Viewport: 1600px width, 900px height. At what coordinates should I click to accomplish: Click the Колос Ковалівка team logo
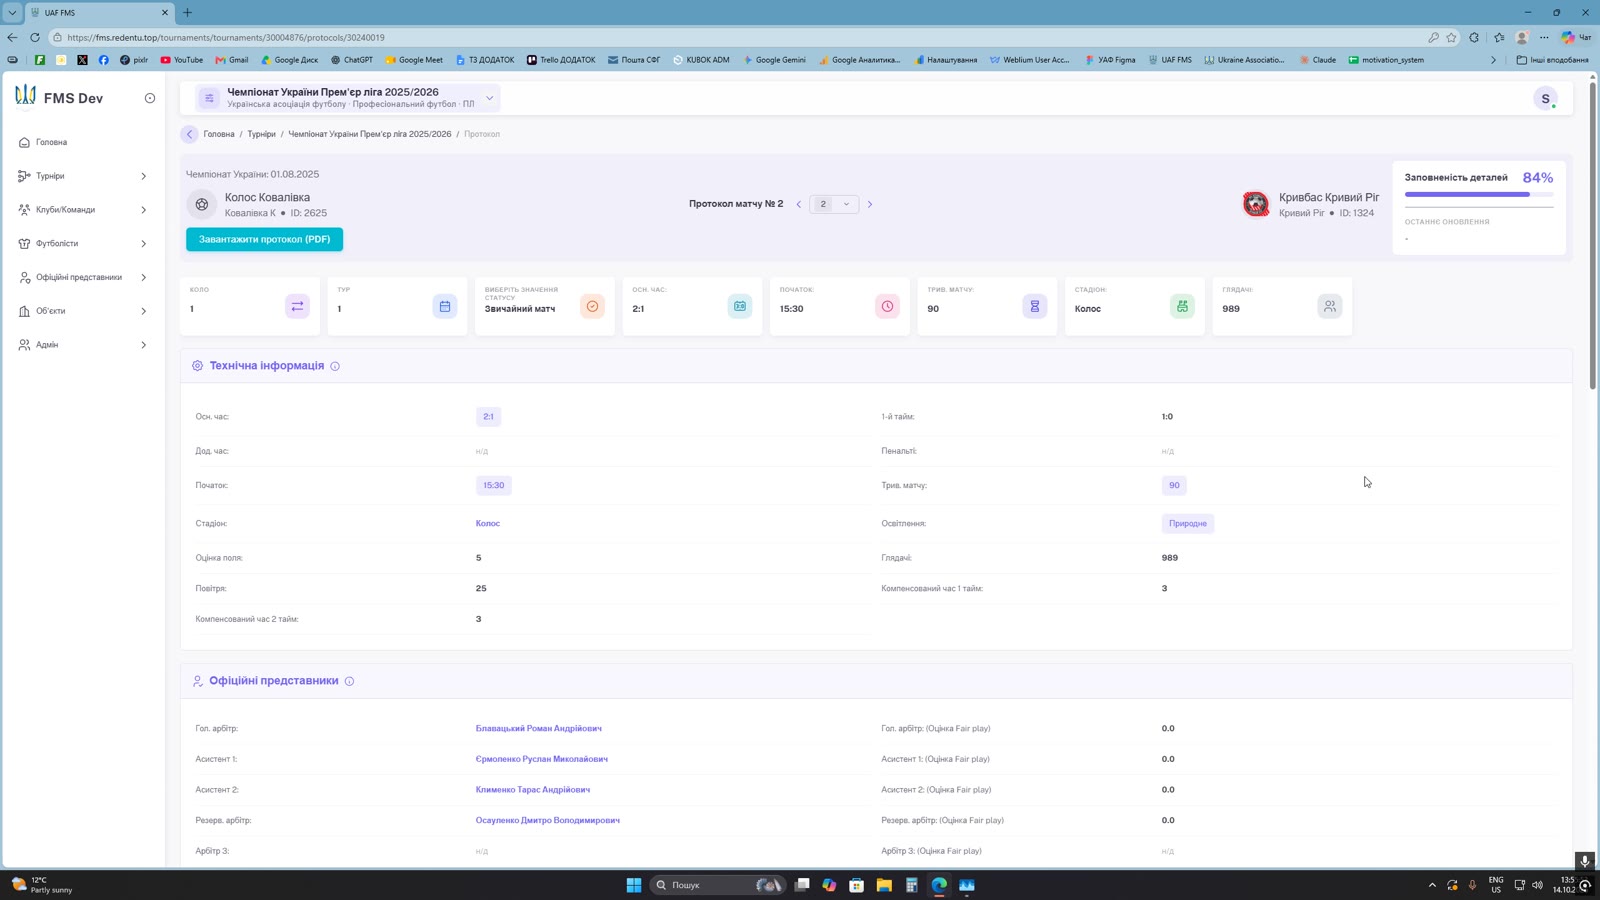pos(202,204)
